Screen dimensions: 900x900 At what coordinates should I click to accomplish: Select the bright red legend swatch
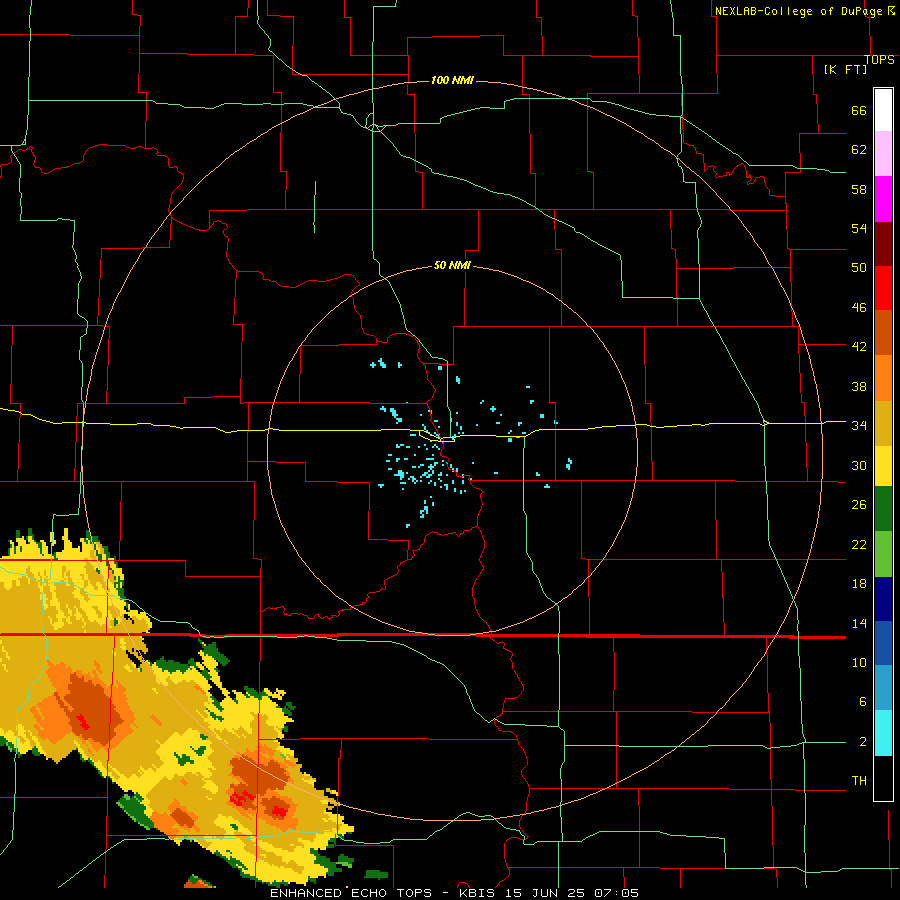[883, 288]
